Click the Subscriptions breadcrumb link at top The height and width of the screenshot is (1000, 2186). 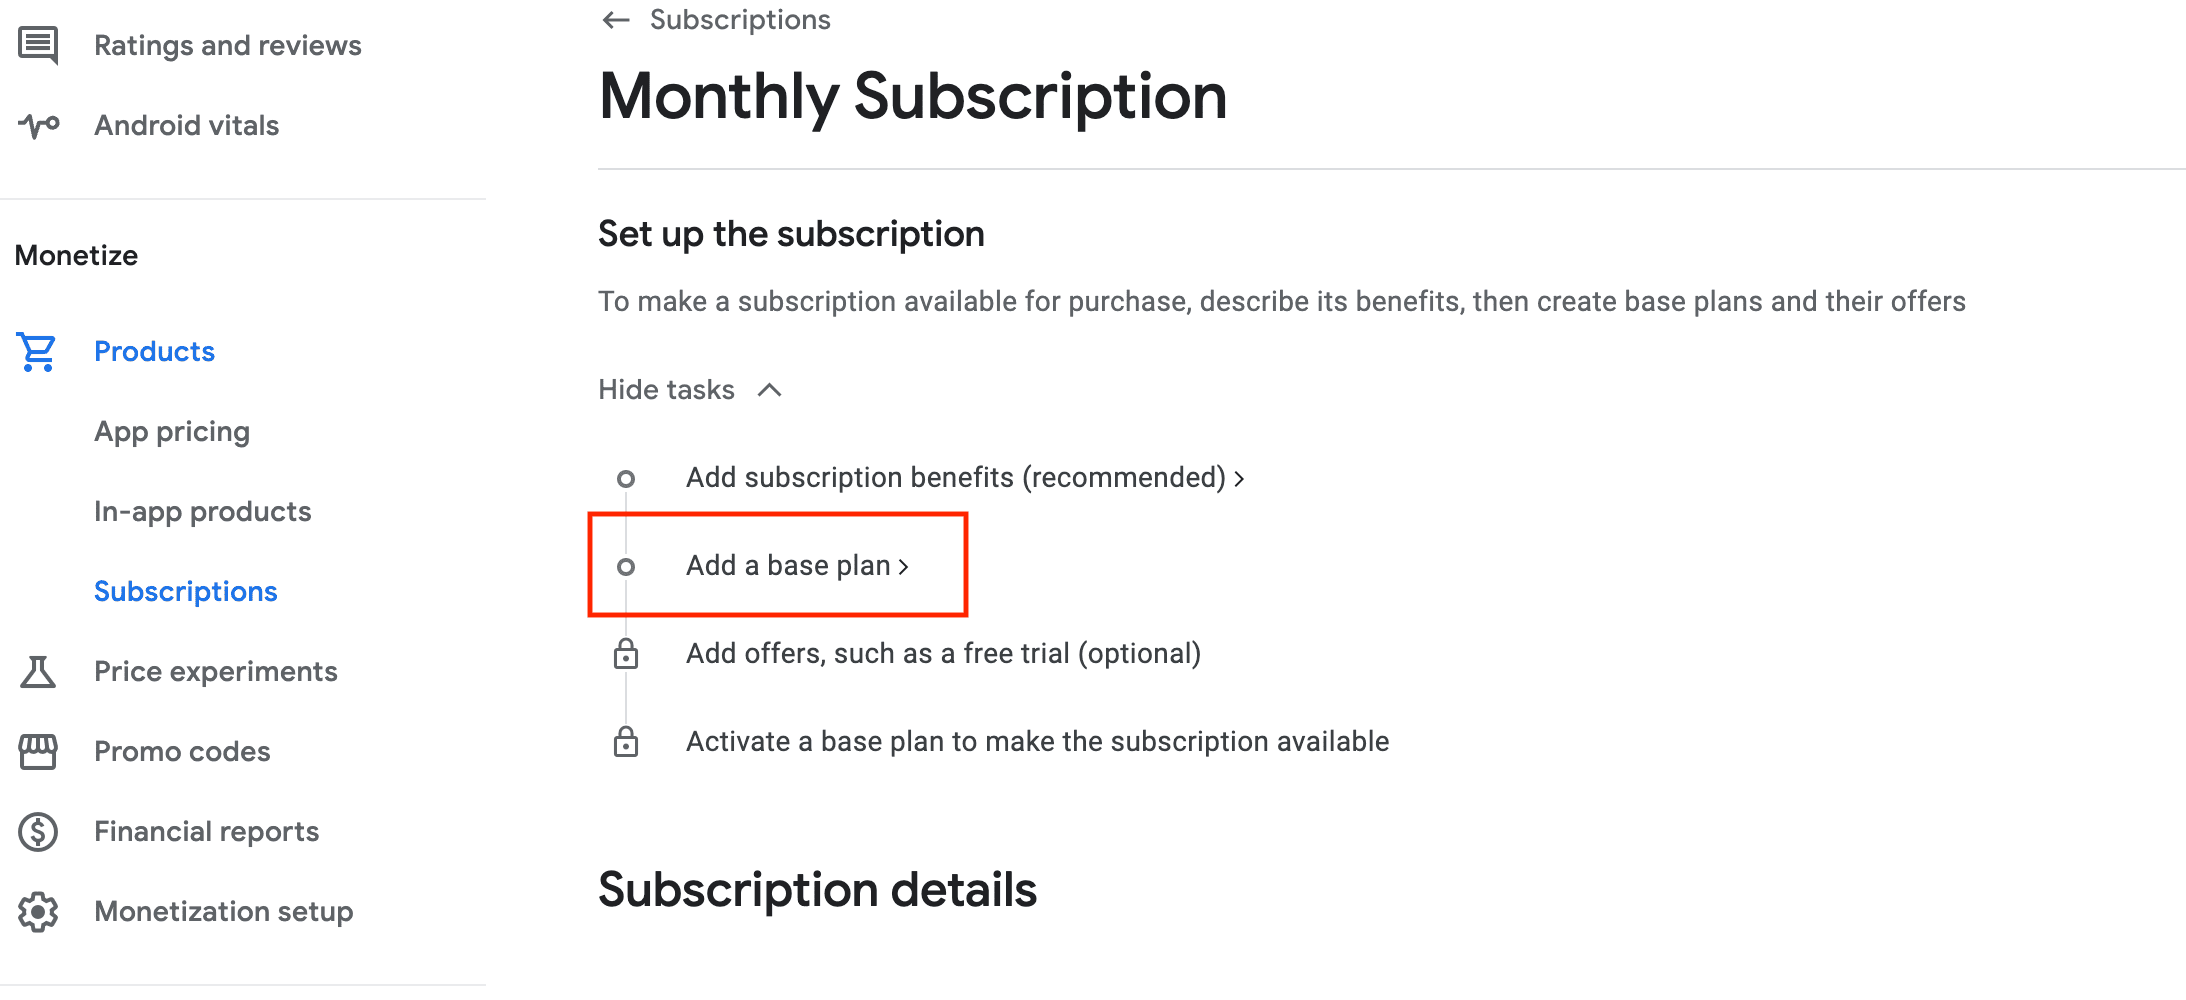(740, 20)
